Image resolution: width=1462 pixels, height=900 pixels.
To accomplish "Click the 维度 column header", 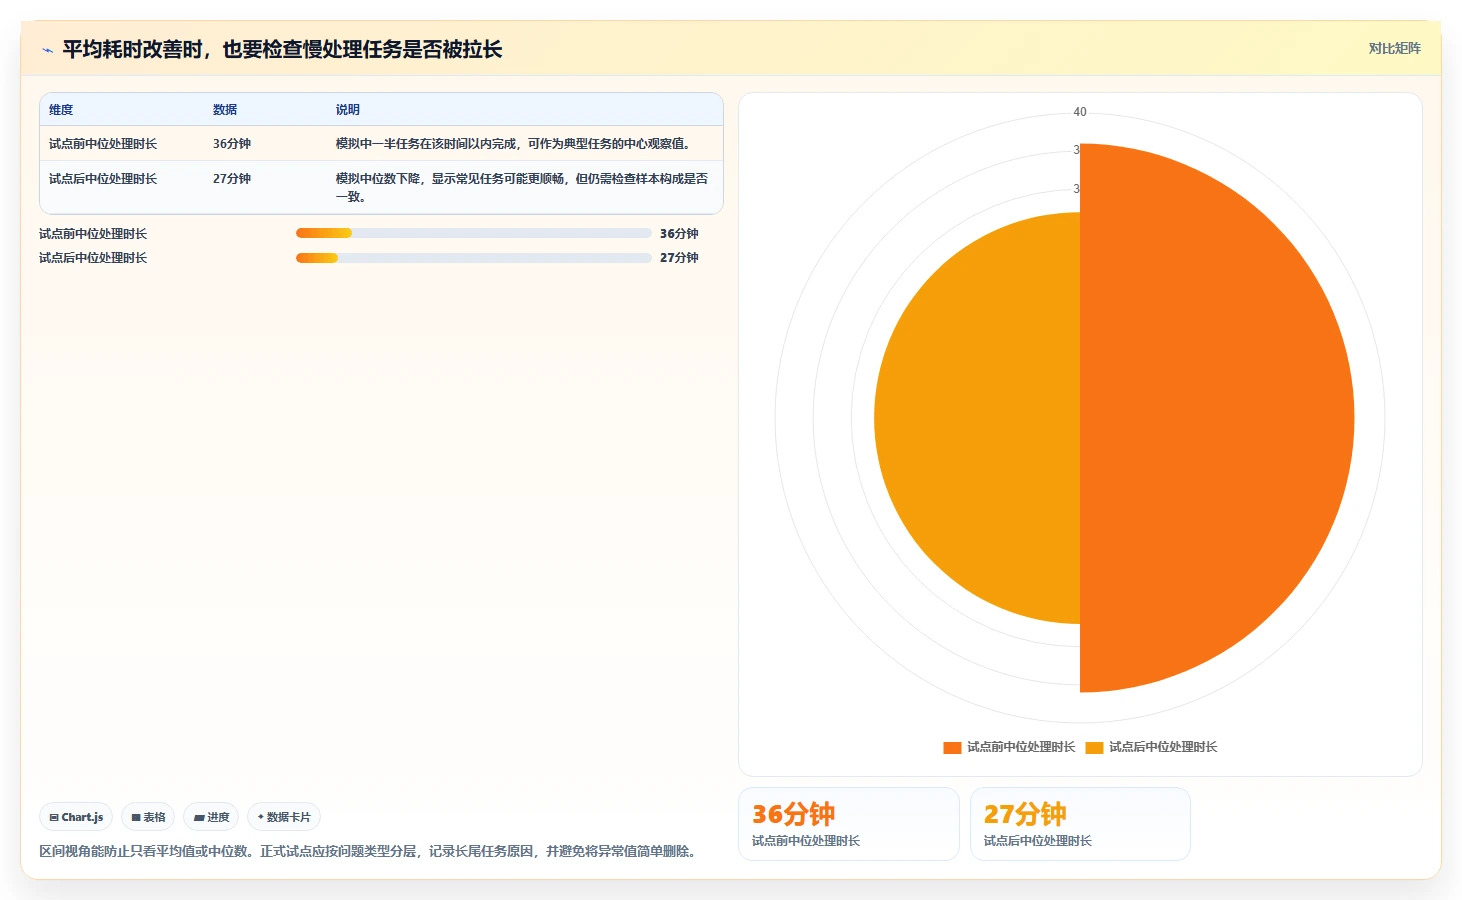I will (61, 110).
